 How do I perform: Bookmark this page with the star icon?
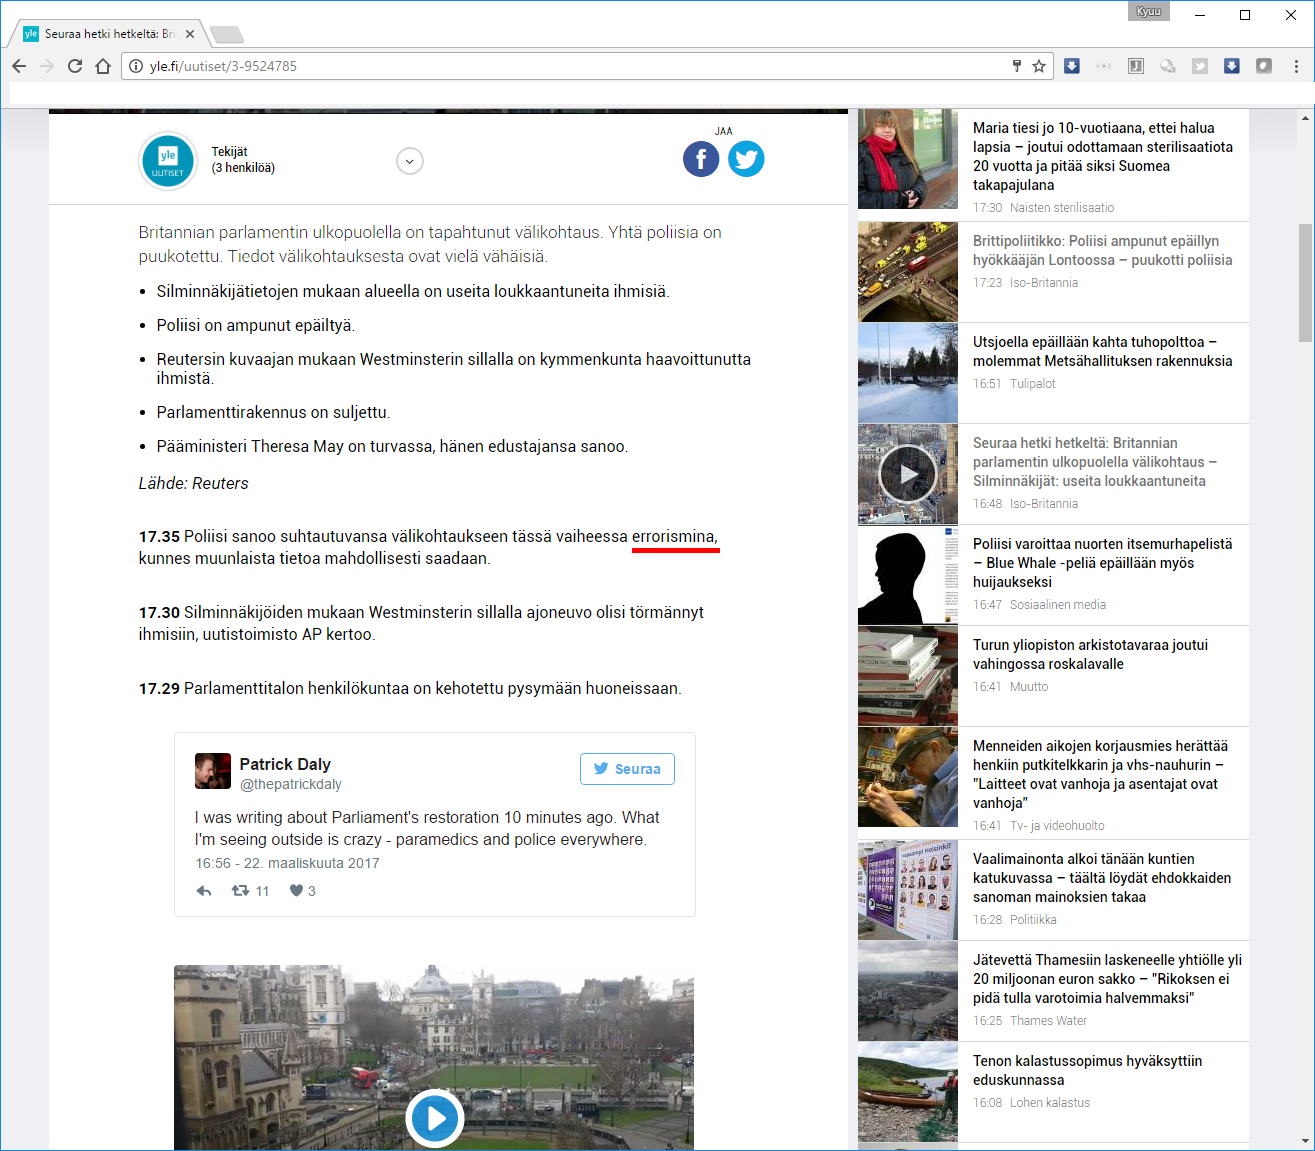coord(1039,66)
